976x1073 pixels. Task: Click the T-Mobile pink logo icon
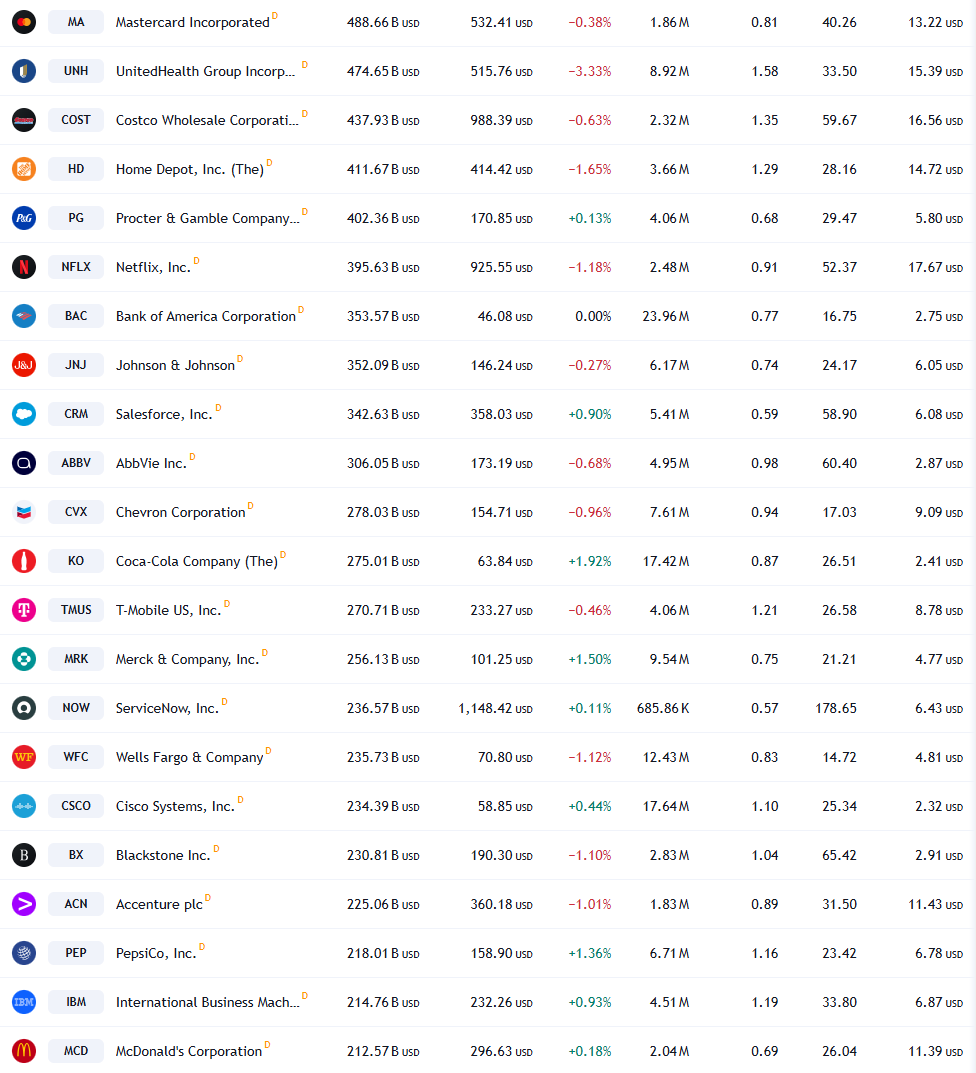(24, 610)
